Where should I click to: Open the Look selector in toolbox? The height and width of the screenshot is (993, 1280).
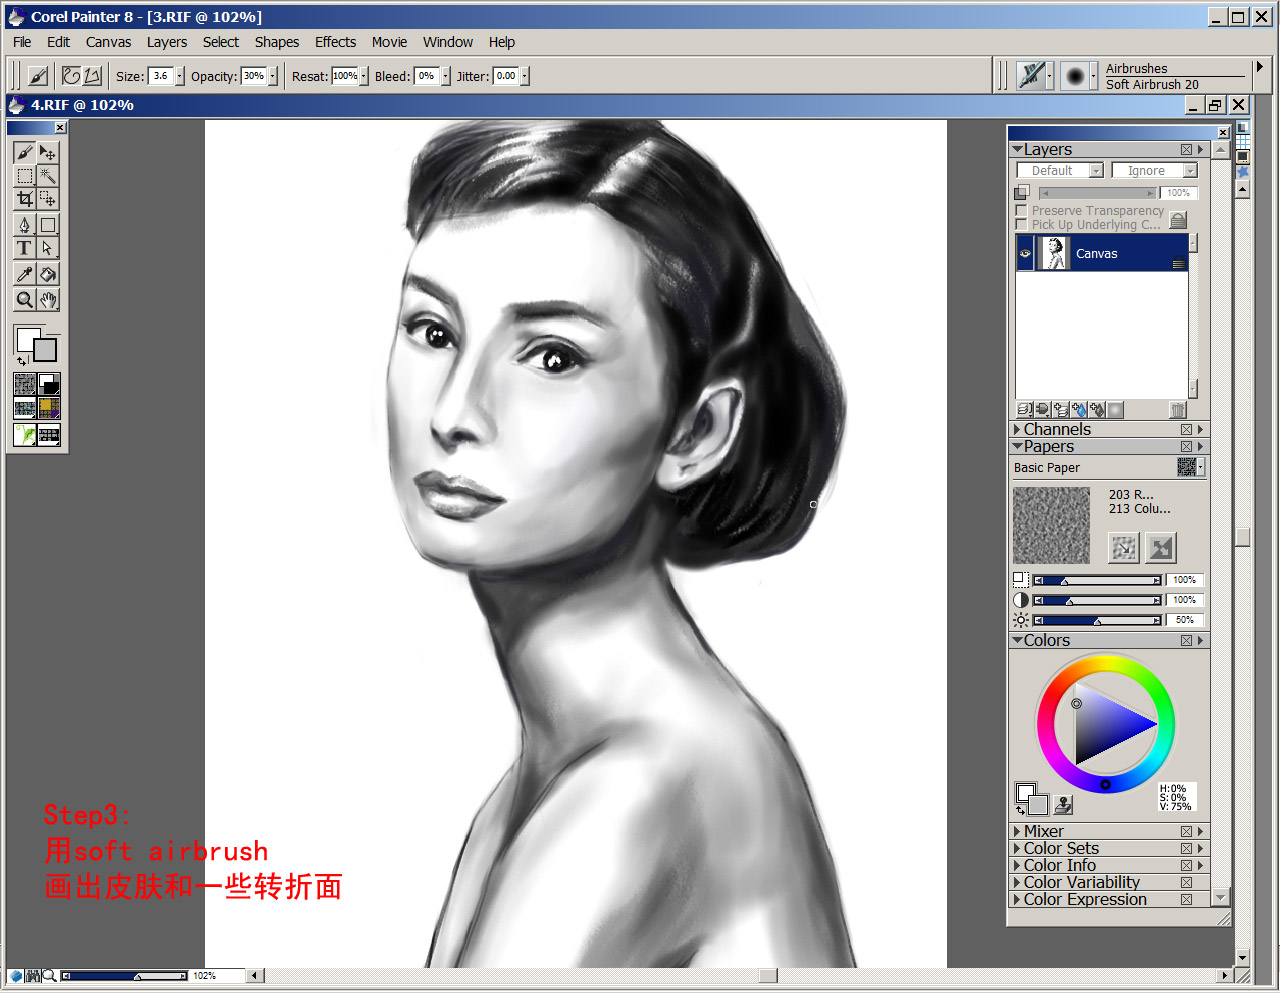[49, 434]
